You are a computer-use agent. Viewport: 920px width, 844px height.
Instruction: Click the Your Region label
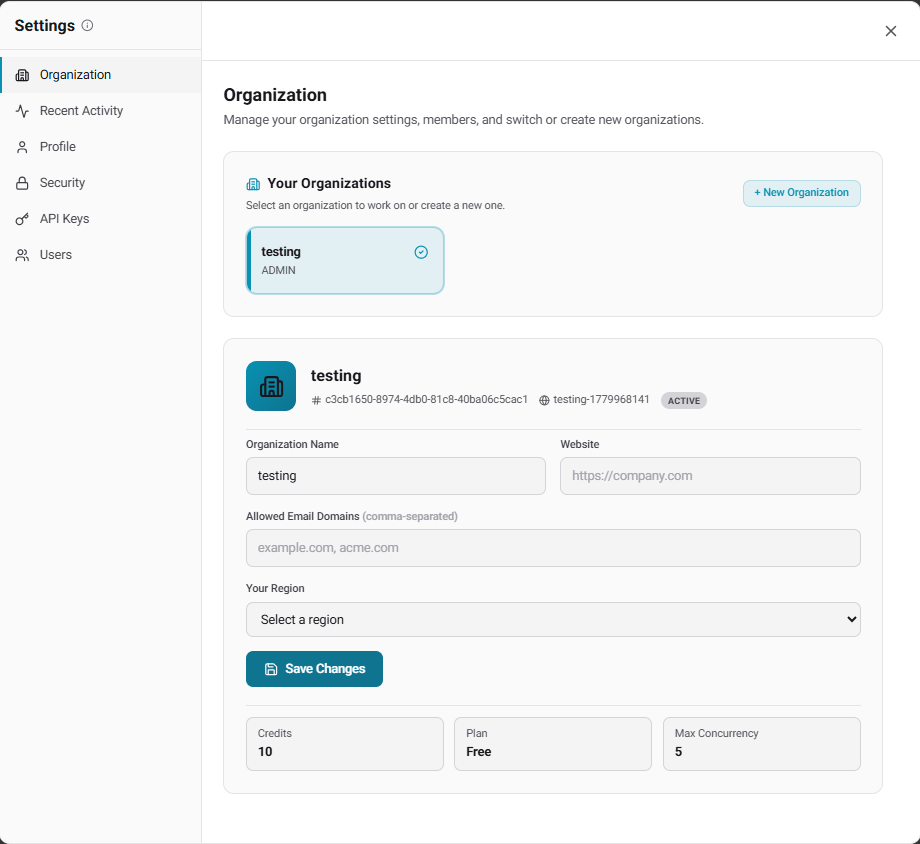(275, 588)
